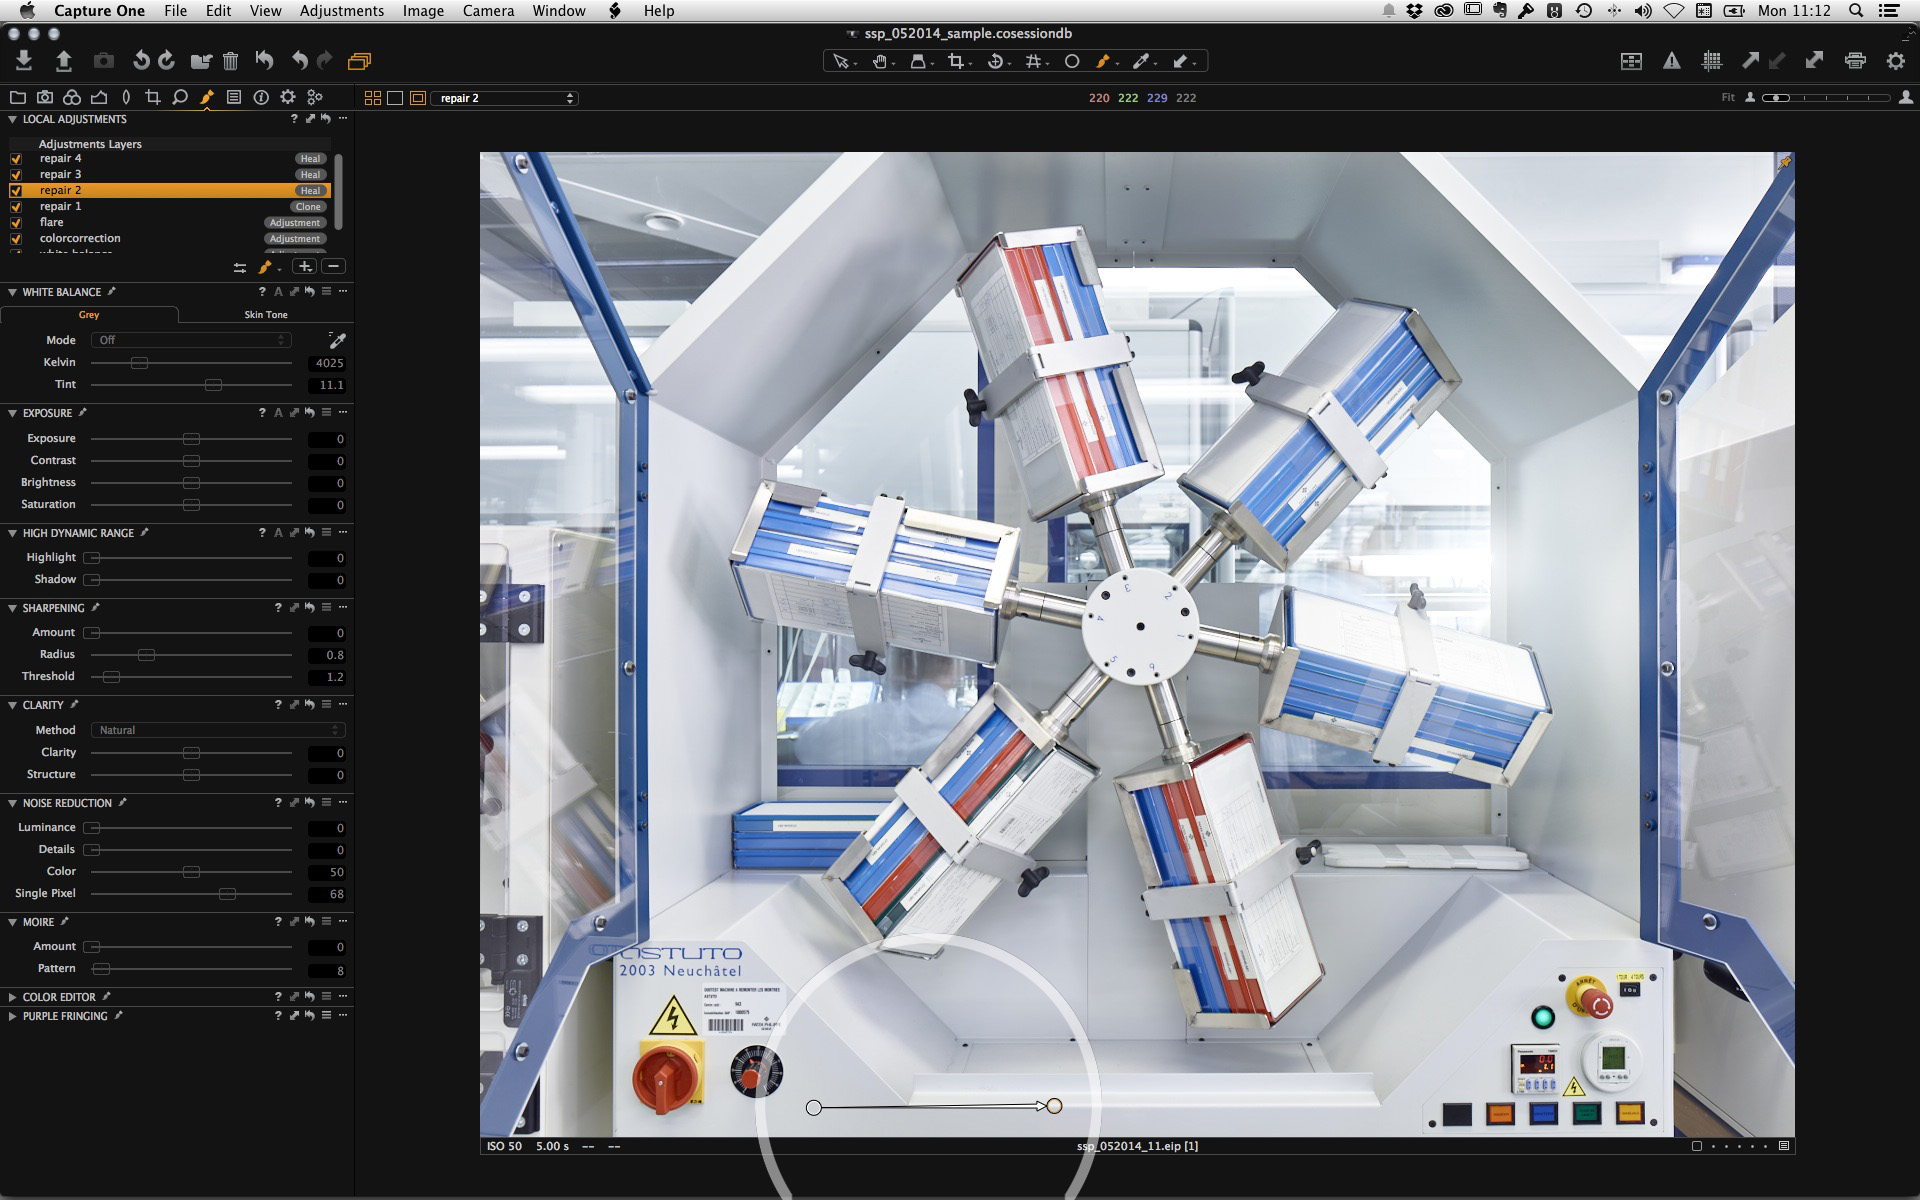The height and width of the screenshot is (1200, 1920).
Task: Select the Apply adjustments arrow cursor tool
Action: pyautogui.click(x=1181, y=62)
